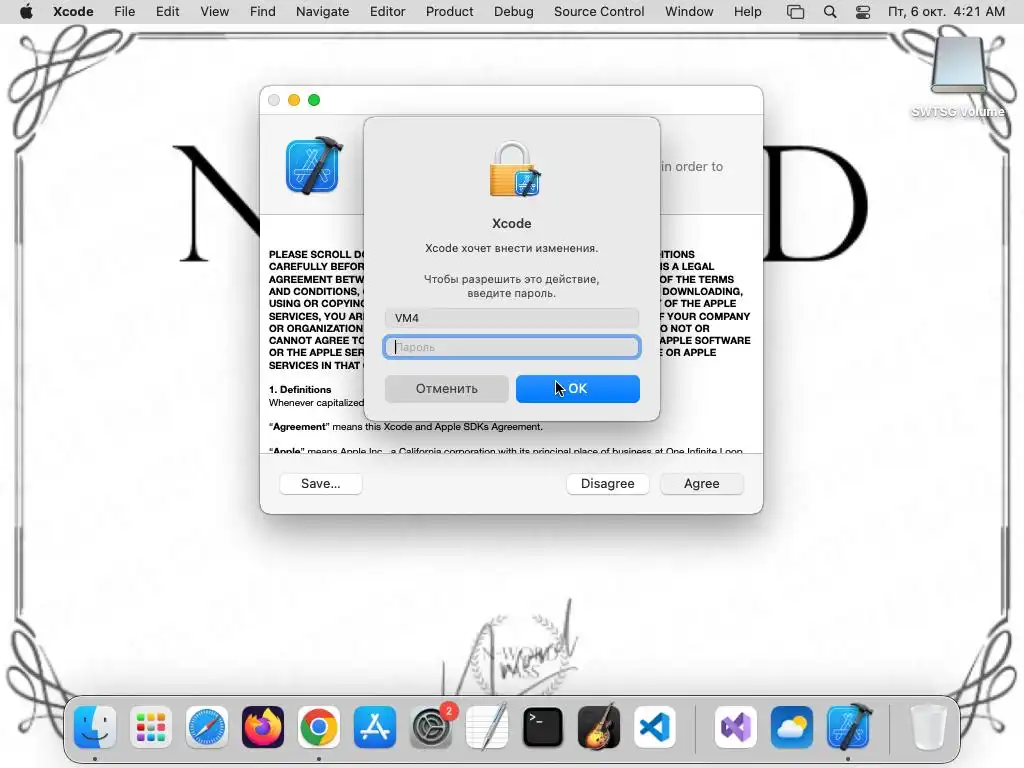Cancel the dialog with Отменить button
This screenshot has height=768, width=1024.
pos(447,389)
